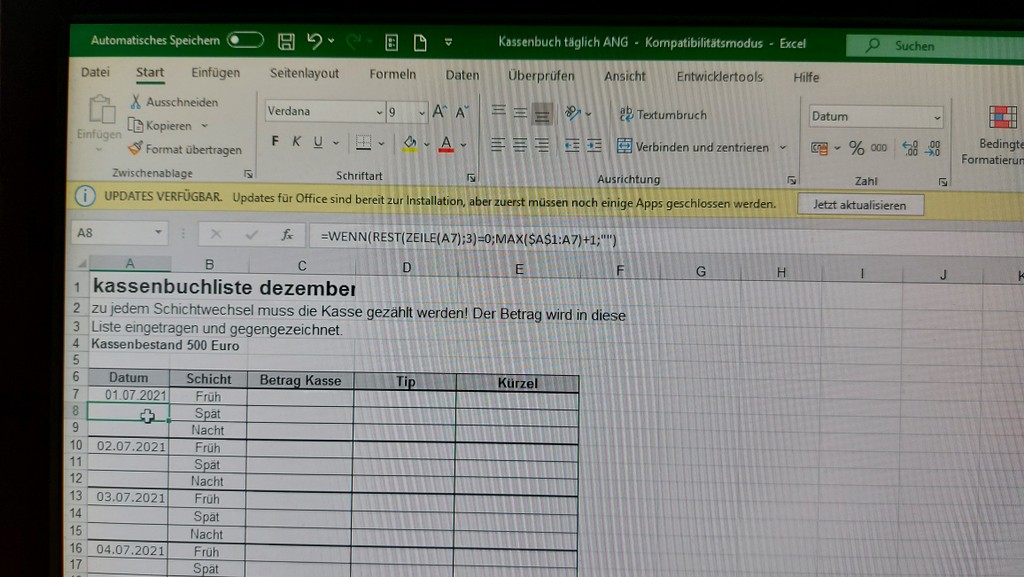The width and height of the screenshot is (1024, 577).
Task: Click the fx insert function icon
Action: tap(287, 235)
